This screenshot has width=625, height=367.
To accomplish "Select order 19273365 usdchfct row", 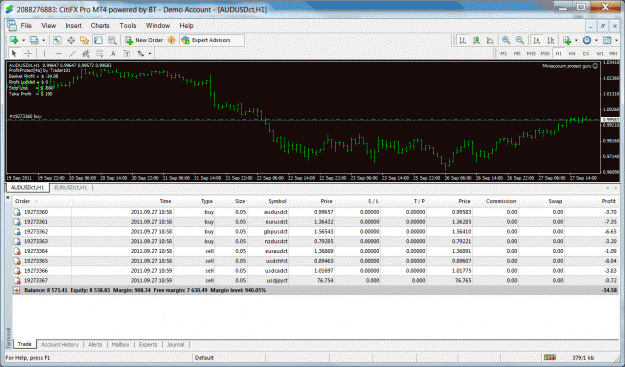I will [316, 261].
